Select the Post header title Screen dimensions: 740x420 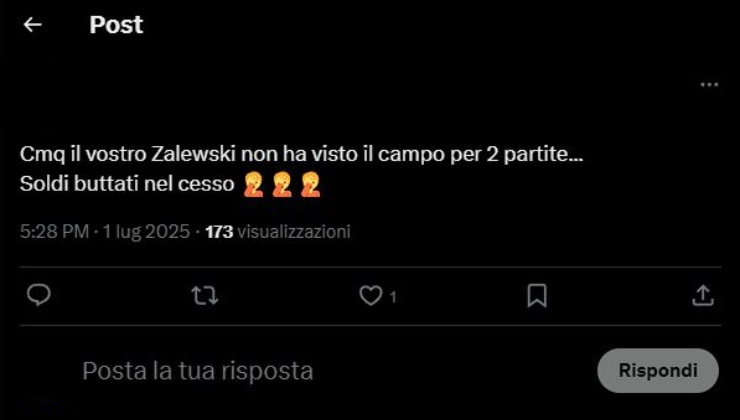[116, 25]
